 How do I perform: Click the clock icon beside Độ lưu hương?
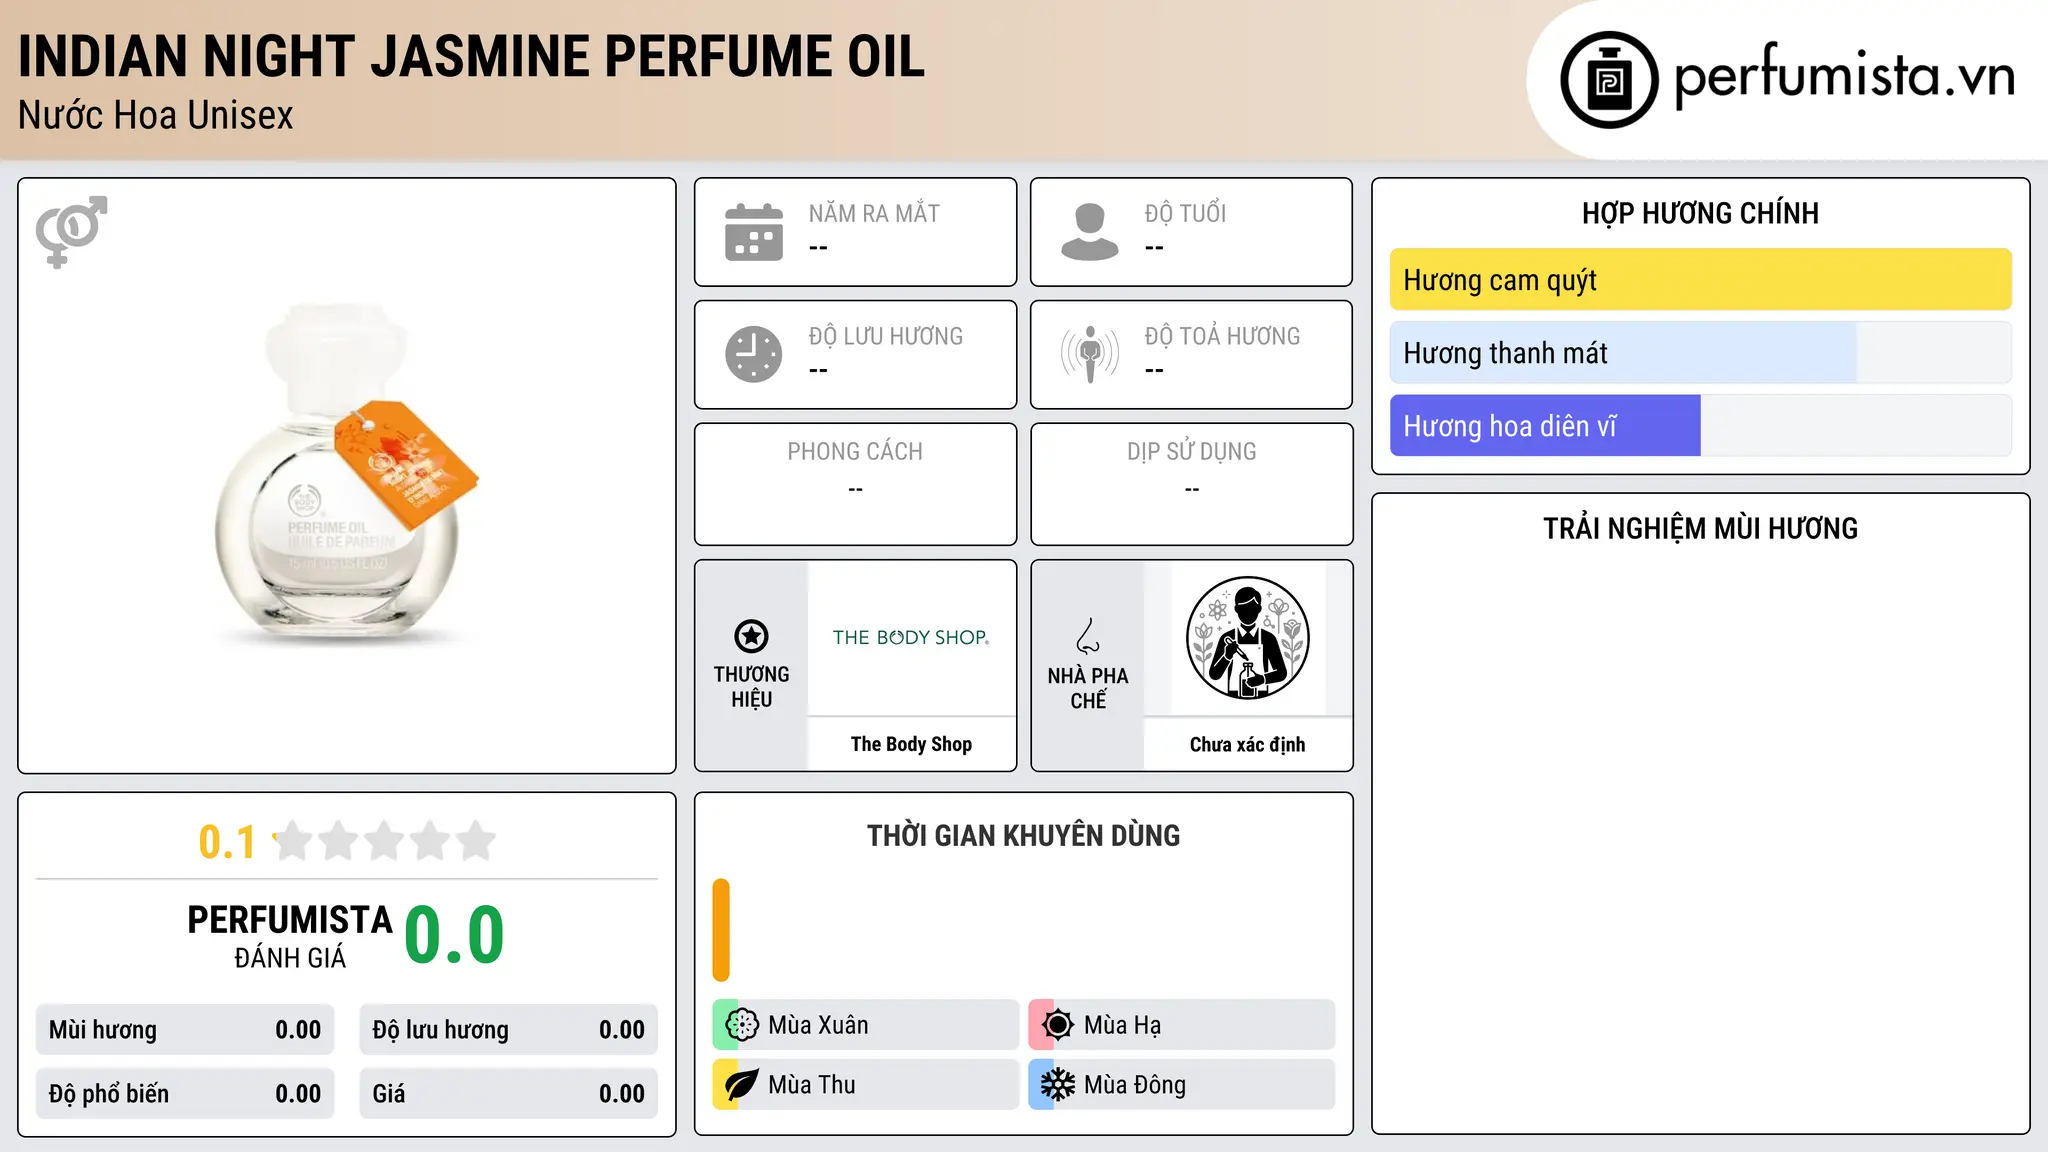pos(754,354)
